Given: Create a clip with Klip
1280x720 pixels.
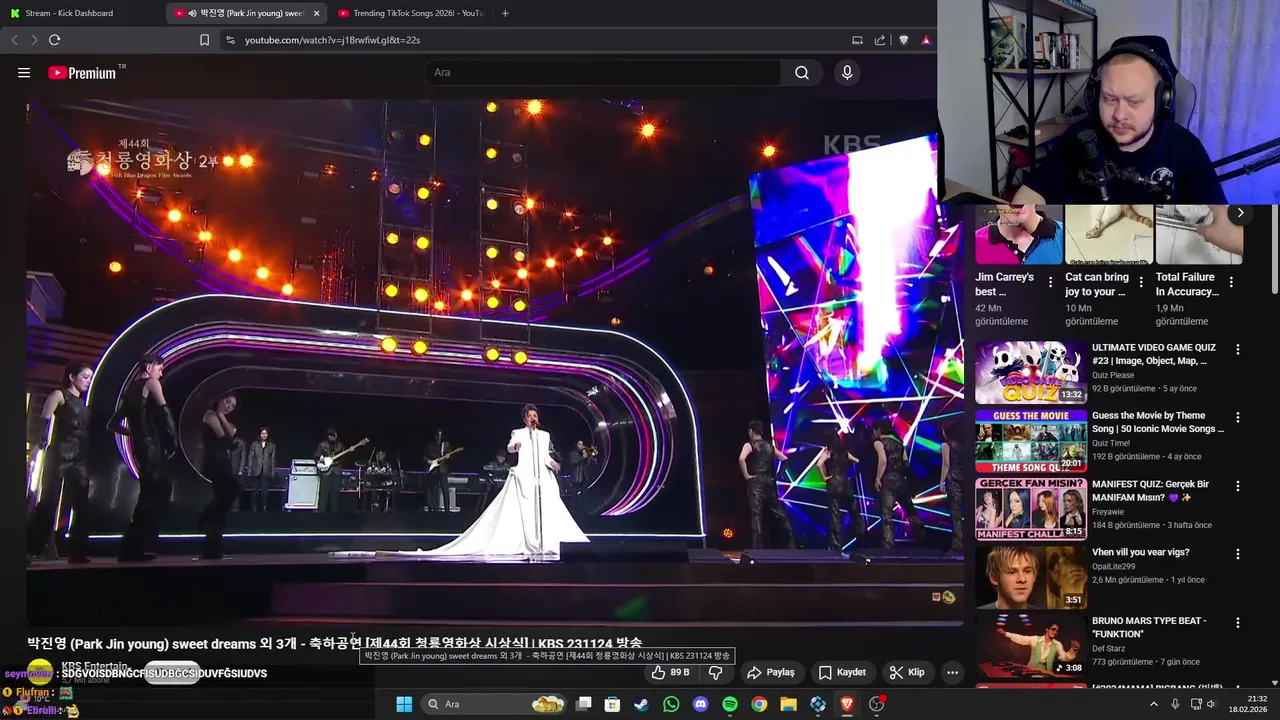Looking at the screenshot, I should coord(907,673).
